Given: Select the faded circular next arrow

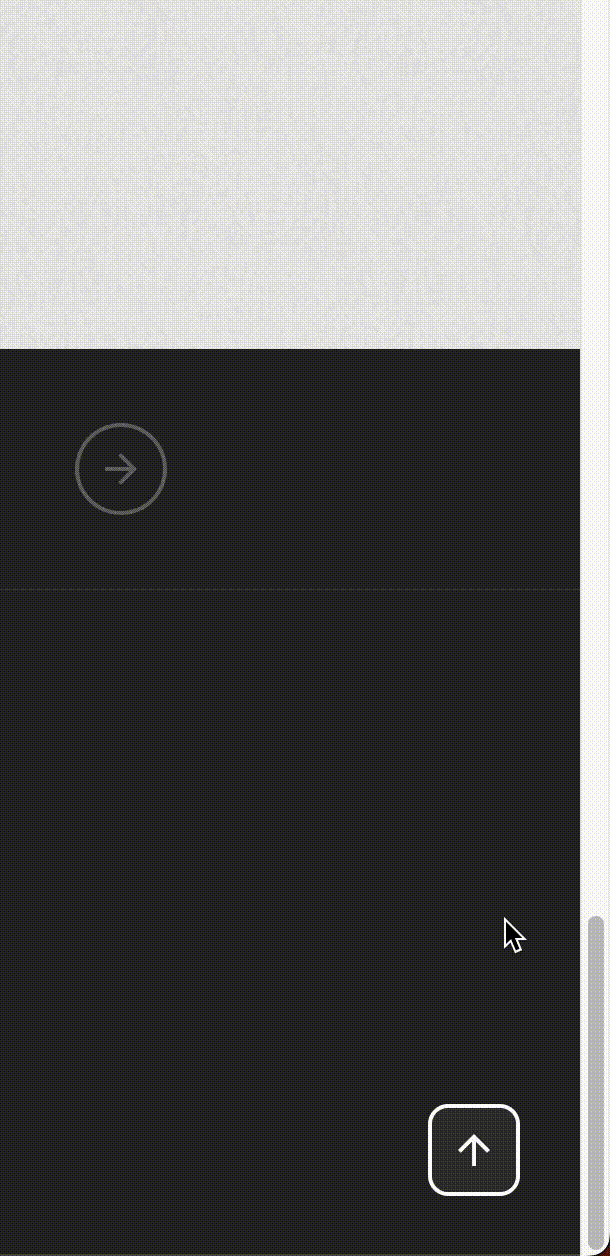Looking at the screenshot, I should point(121,469).
